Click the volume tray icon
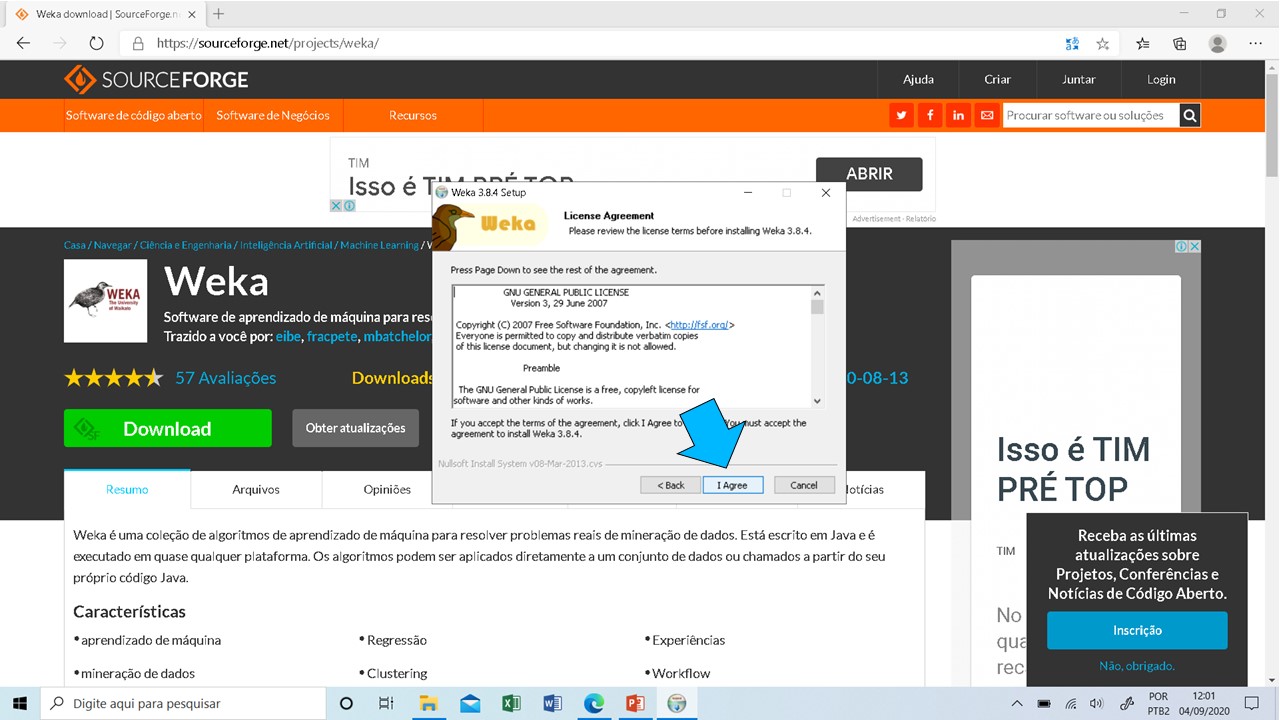Image resolution: width=1280 pixels, height=720 pixels. pos(1096,703)
